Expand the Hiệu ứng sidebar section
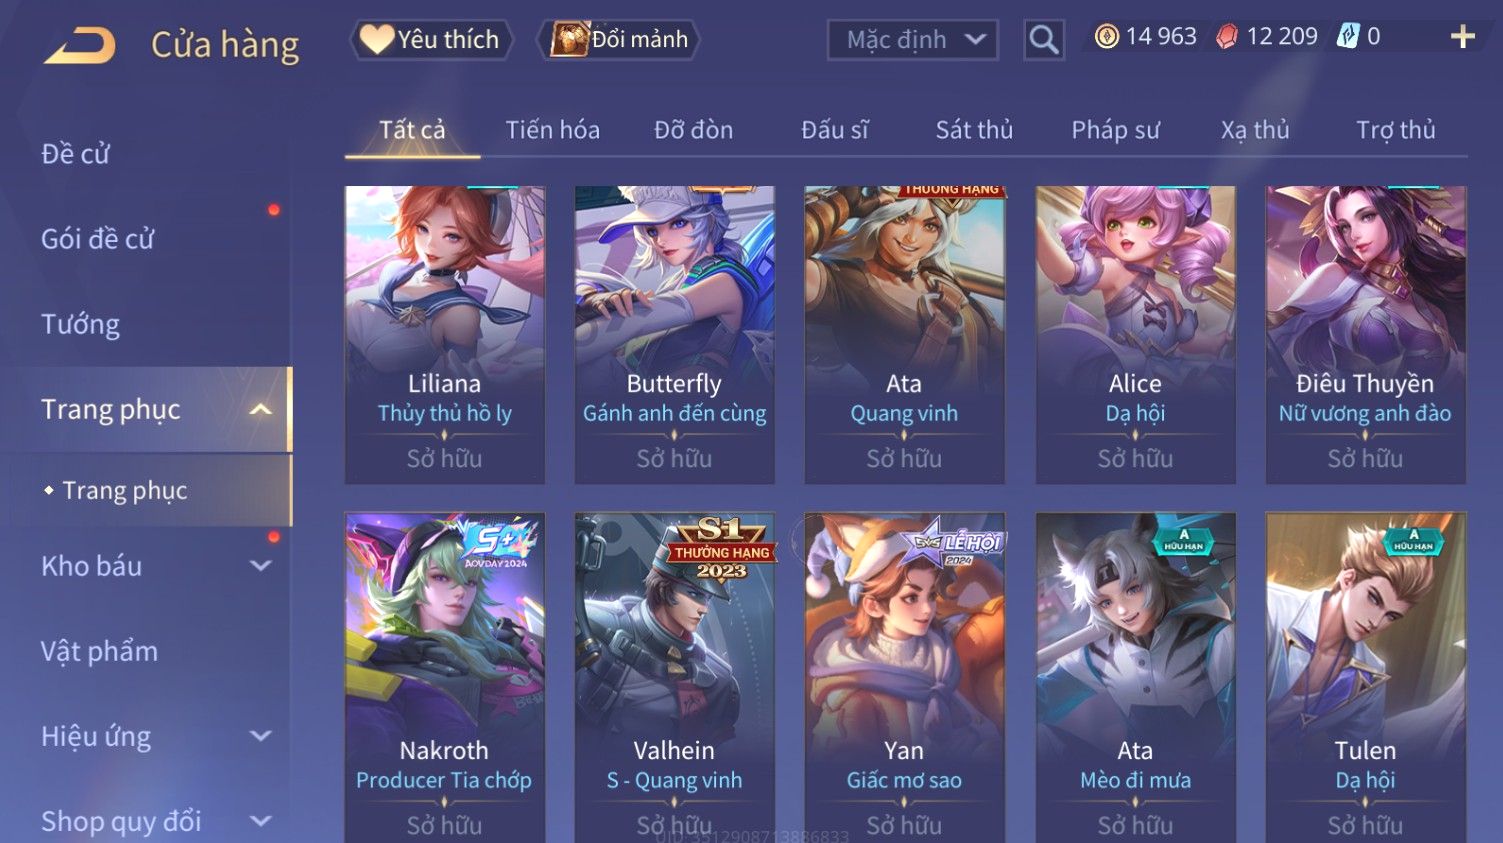The height and width of the screenshot is (843, 1503). coord(260,736)
